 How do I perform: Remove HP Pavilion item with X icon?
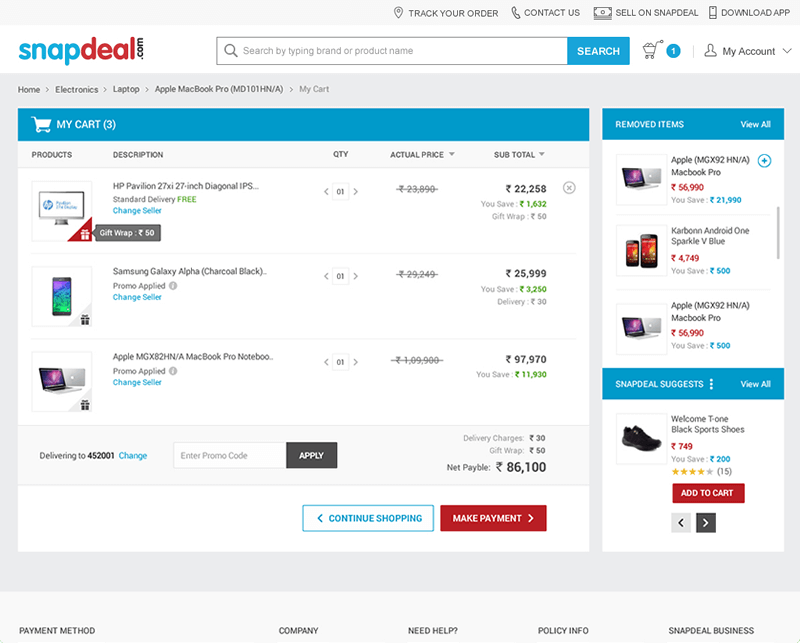(x=569, y=187)
